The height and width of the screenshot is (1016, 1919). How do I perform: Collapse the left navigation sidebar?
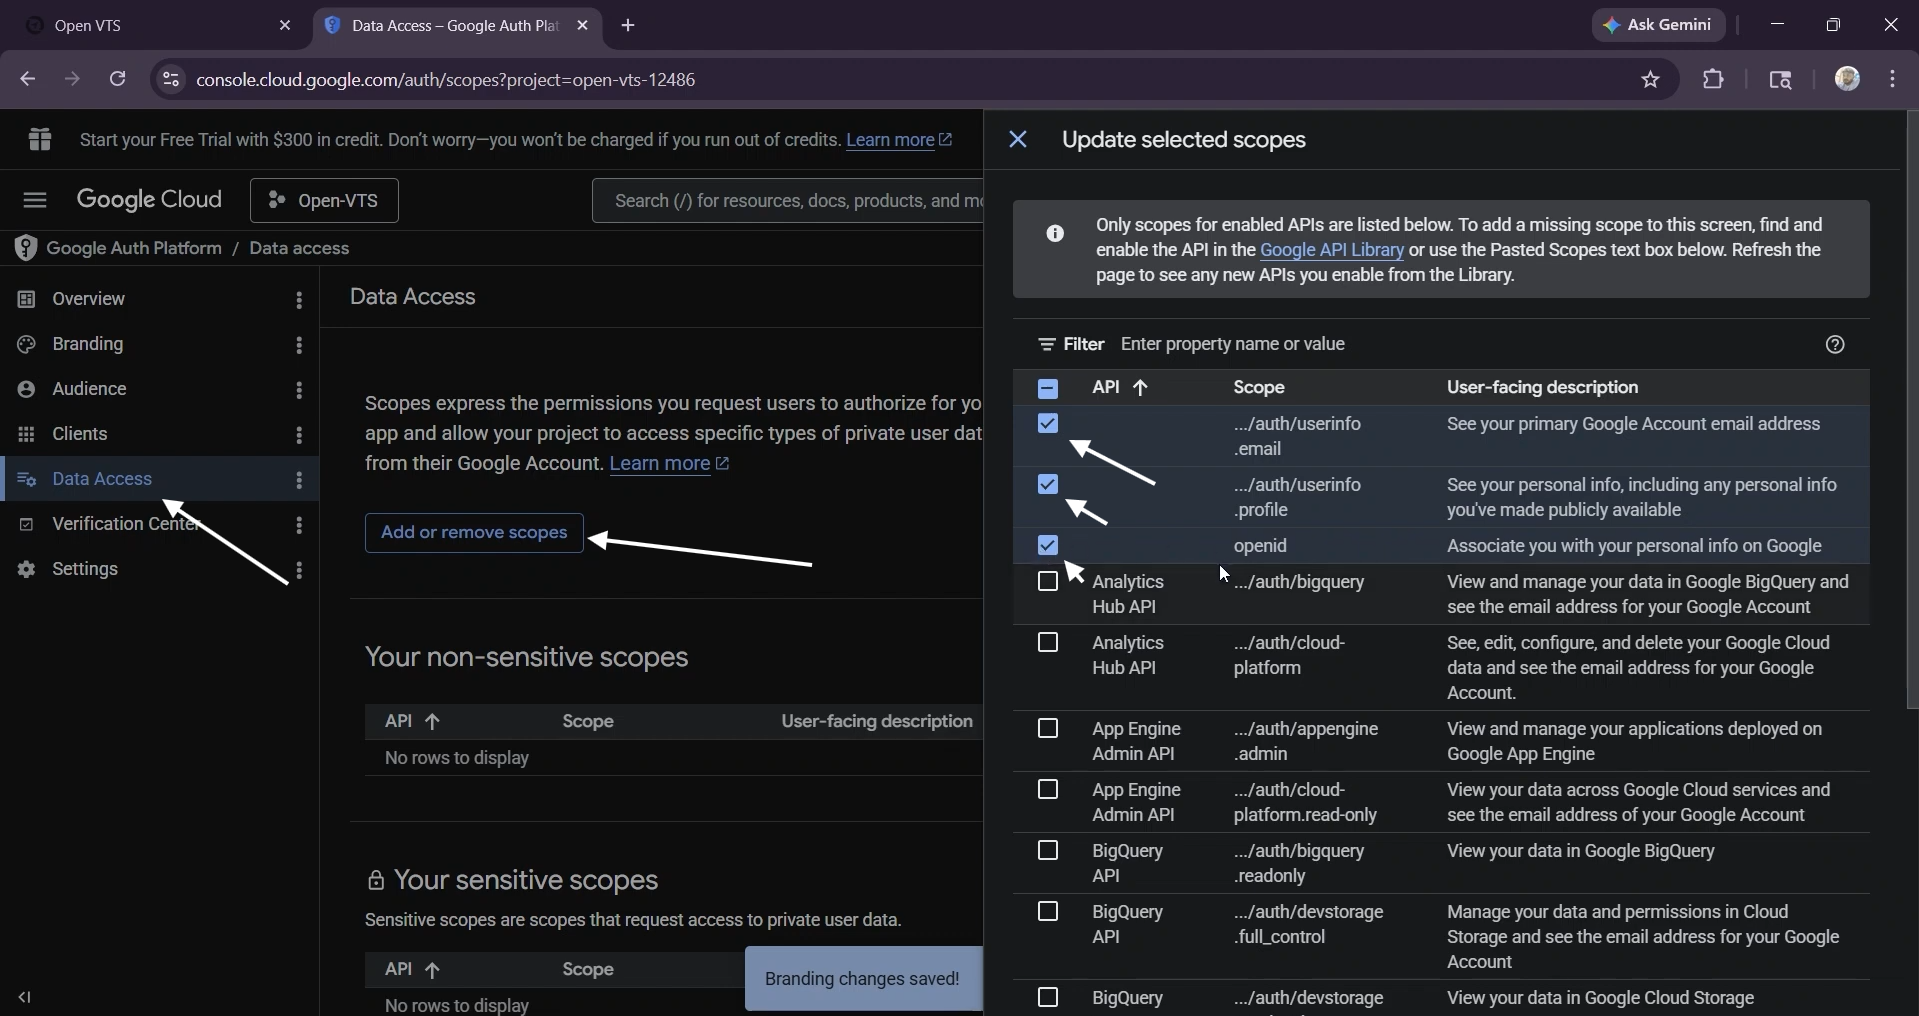coord(25,997)
